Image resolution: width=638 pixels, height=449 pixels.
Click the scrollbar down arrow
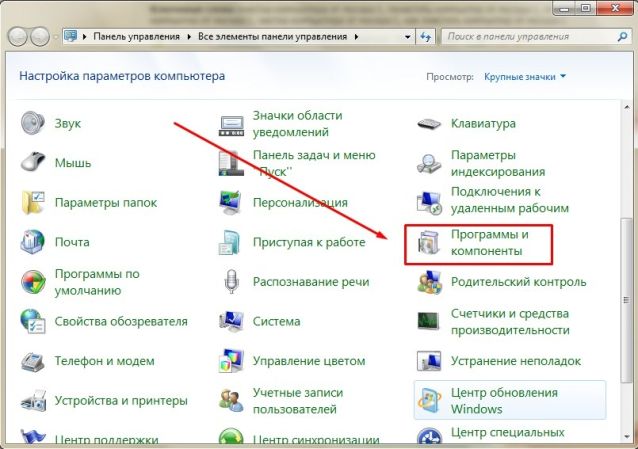coord(626,437)
